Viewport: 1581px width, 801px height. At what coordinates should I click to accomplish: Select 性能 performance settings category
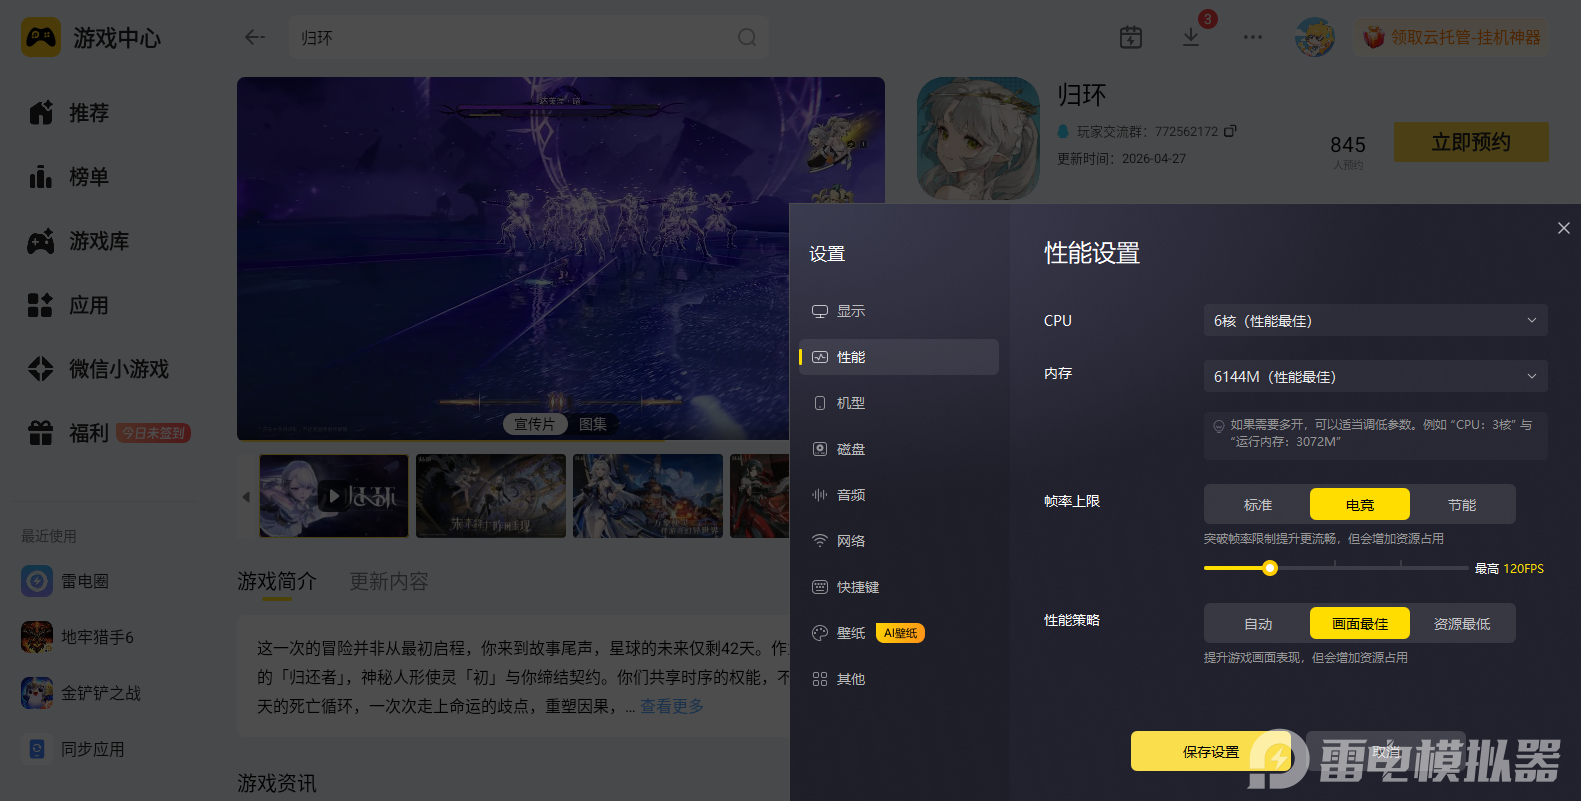899,357
